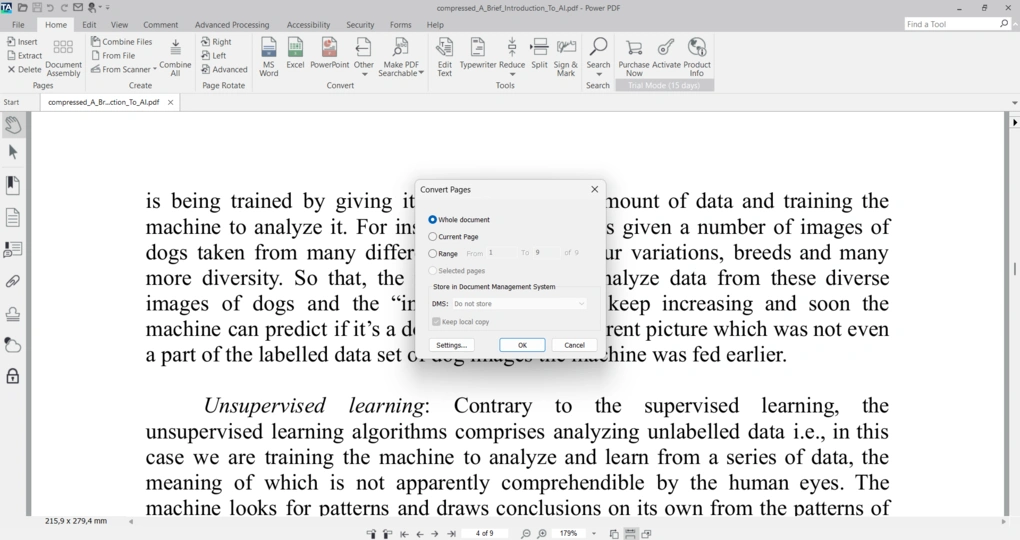The width and height of the screenshot is (1020, 540).
Task: Expand the user account dropdown in title bar
Action: [x=101, y=8]
